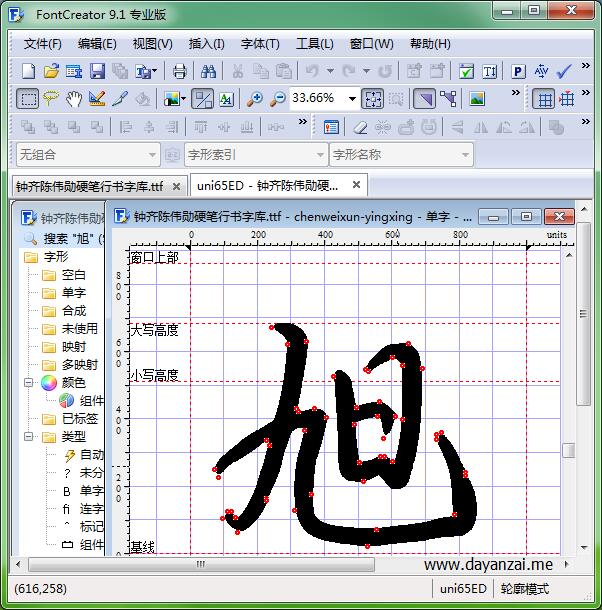Collapse the 类型 tree node
This screenshot has height=610, width=602.
point(28,436)
